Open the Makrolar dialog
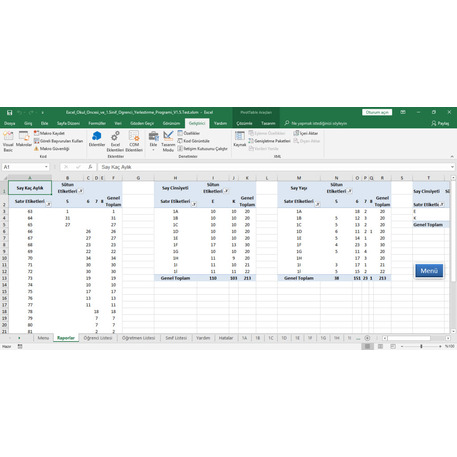 pyautogui.click(x=24, y=139)
